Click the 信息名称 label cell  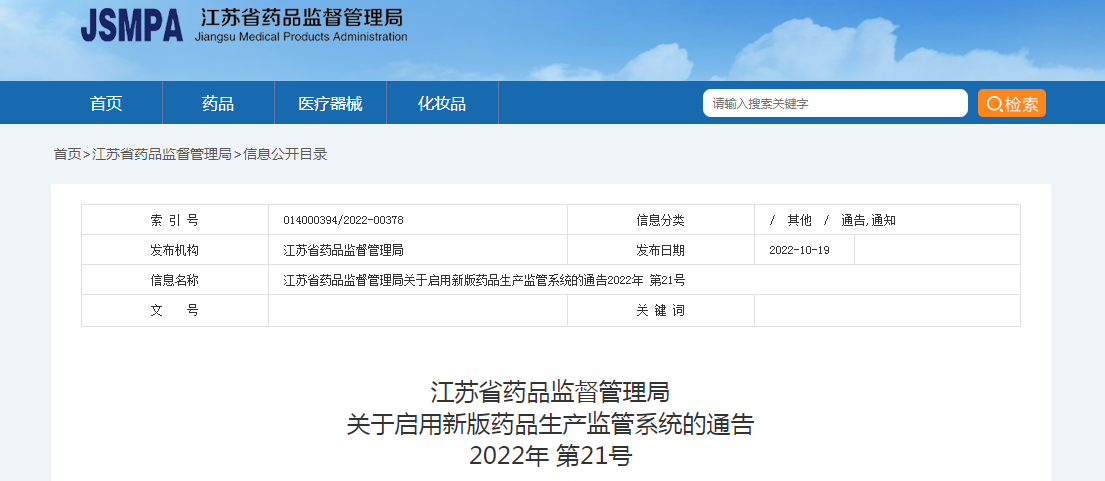point(175,280)
